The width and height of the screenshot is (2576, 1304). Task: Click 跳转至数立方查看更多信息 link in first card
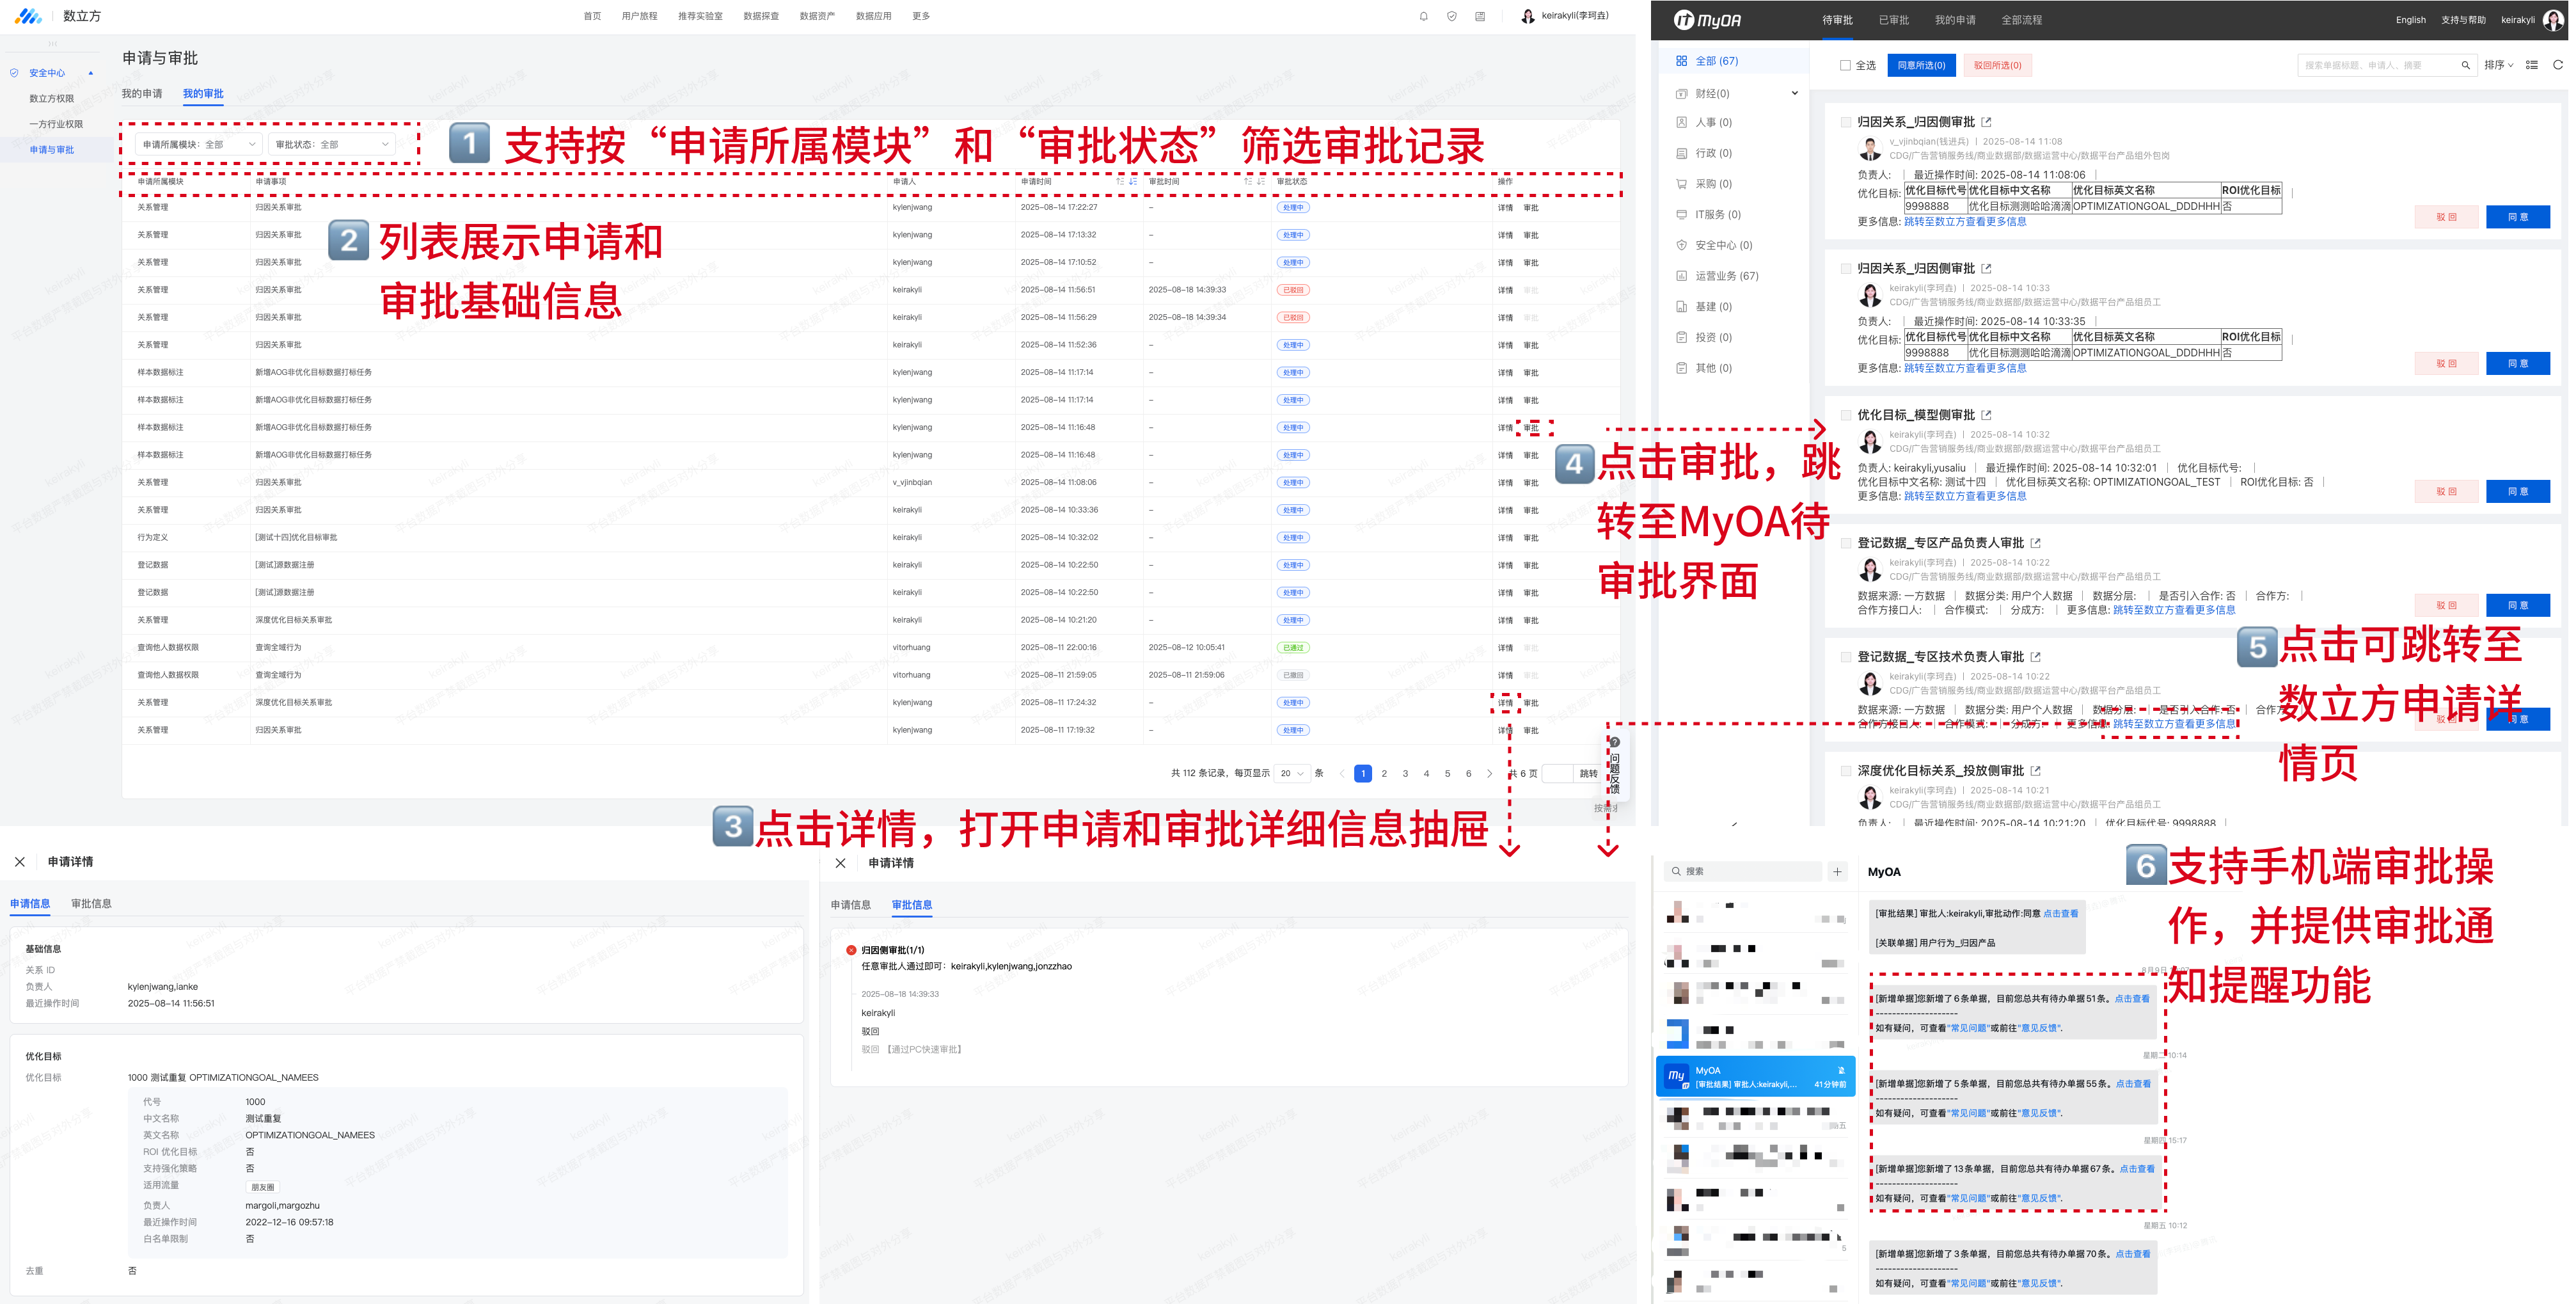click(x=1964, y=222)
